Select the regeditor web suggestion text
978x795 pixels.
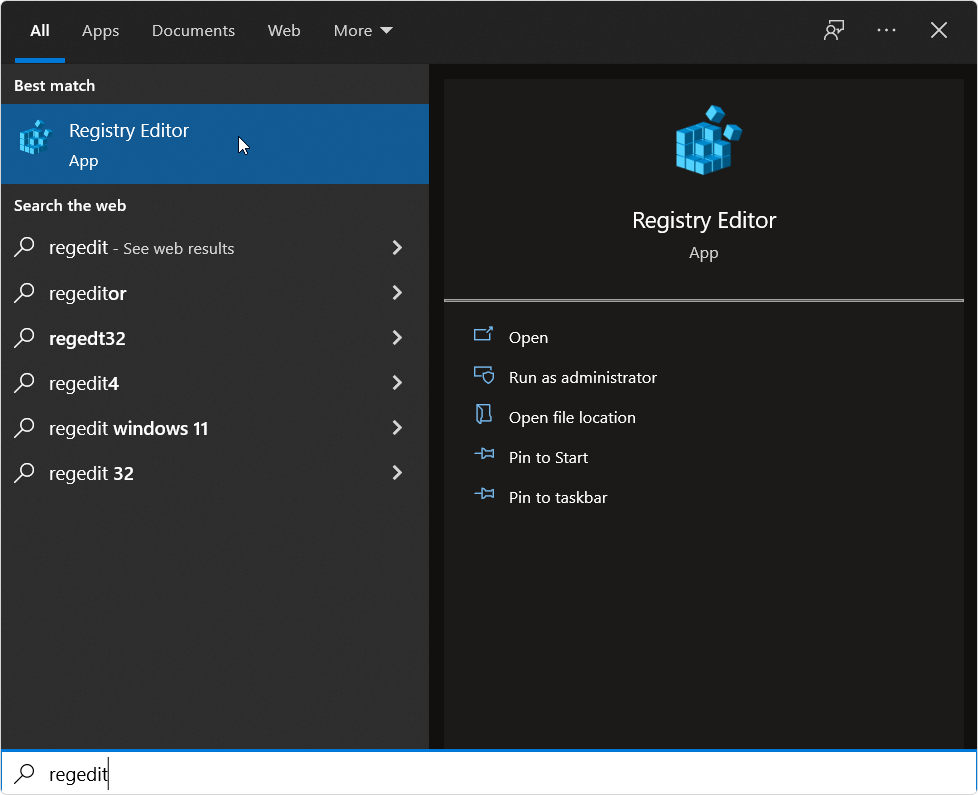(x=87, y=293)
